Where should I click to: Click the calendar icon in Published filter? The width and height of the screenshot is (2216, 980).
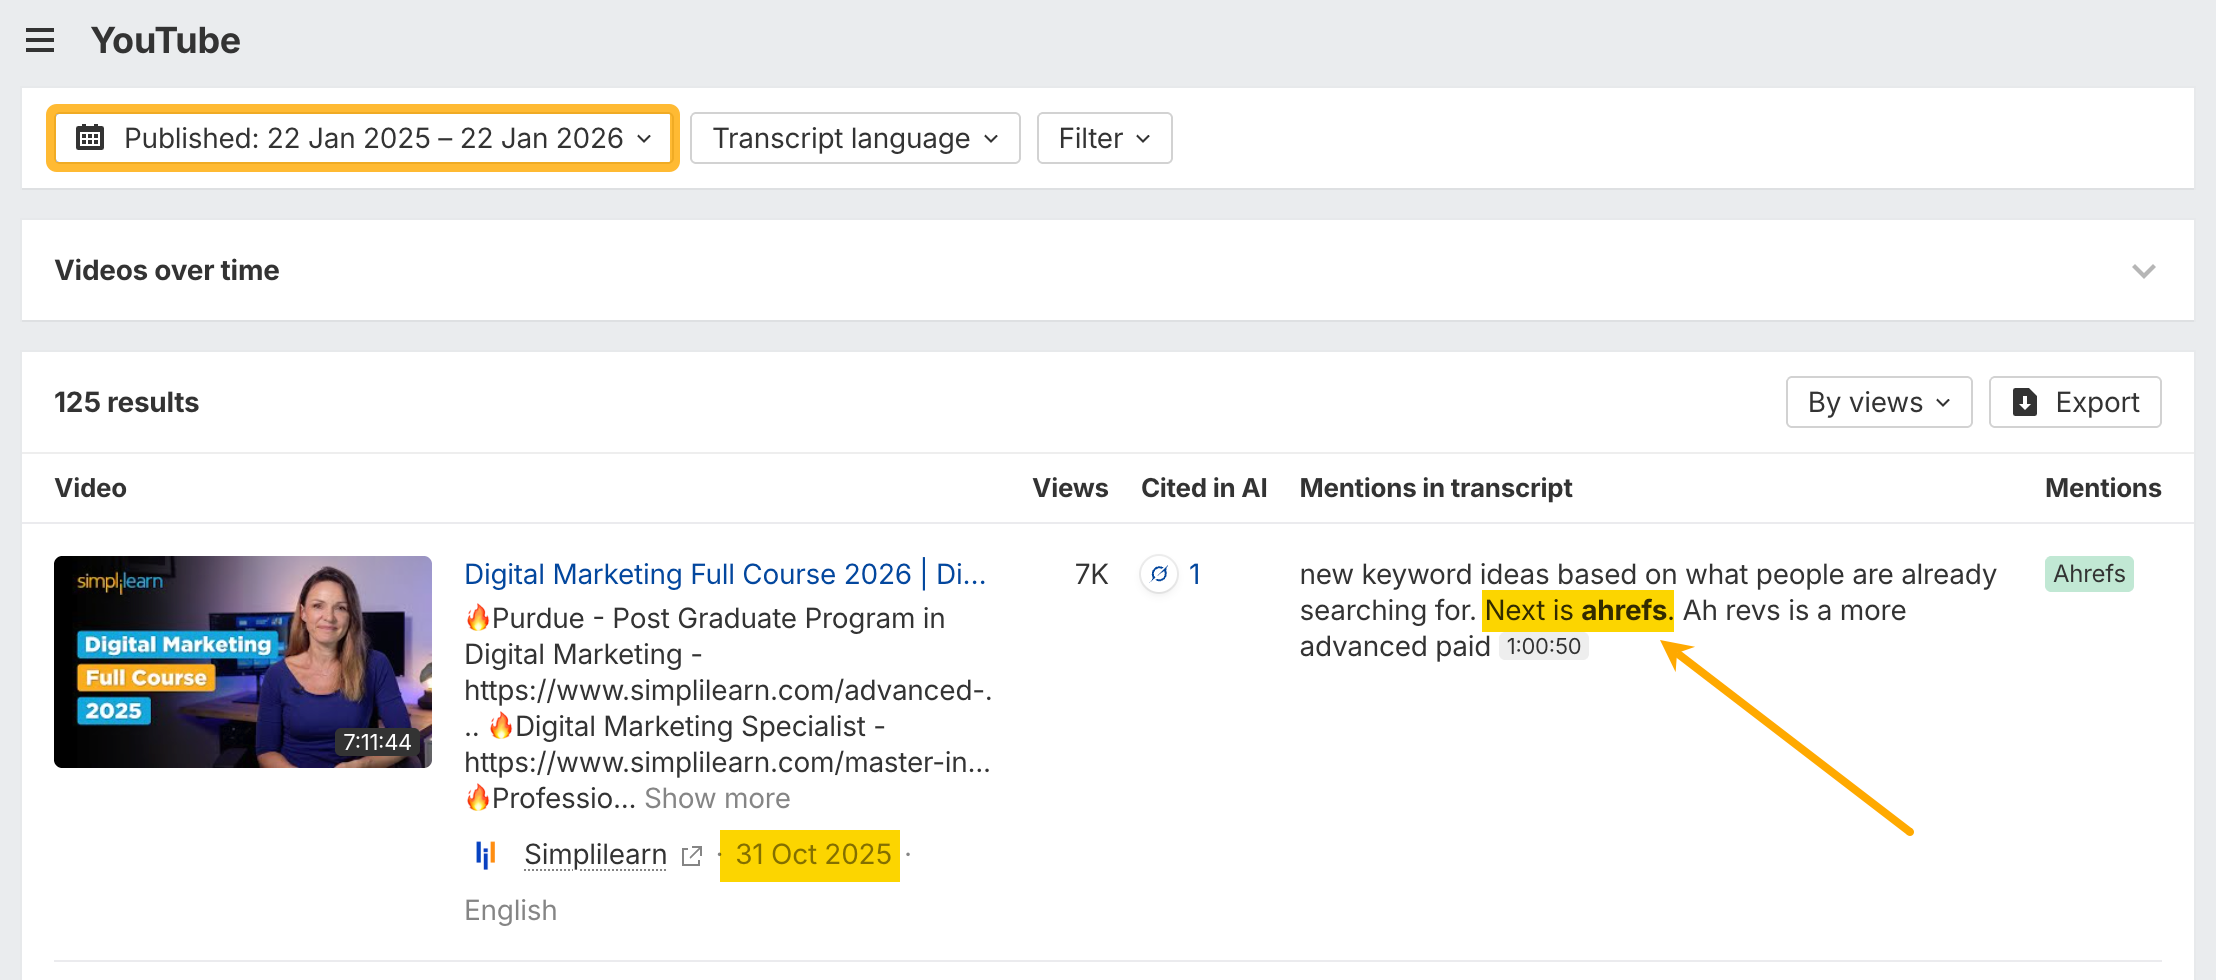click(91, 138)
